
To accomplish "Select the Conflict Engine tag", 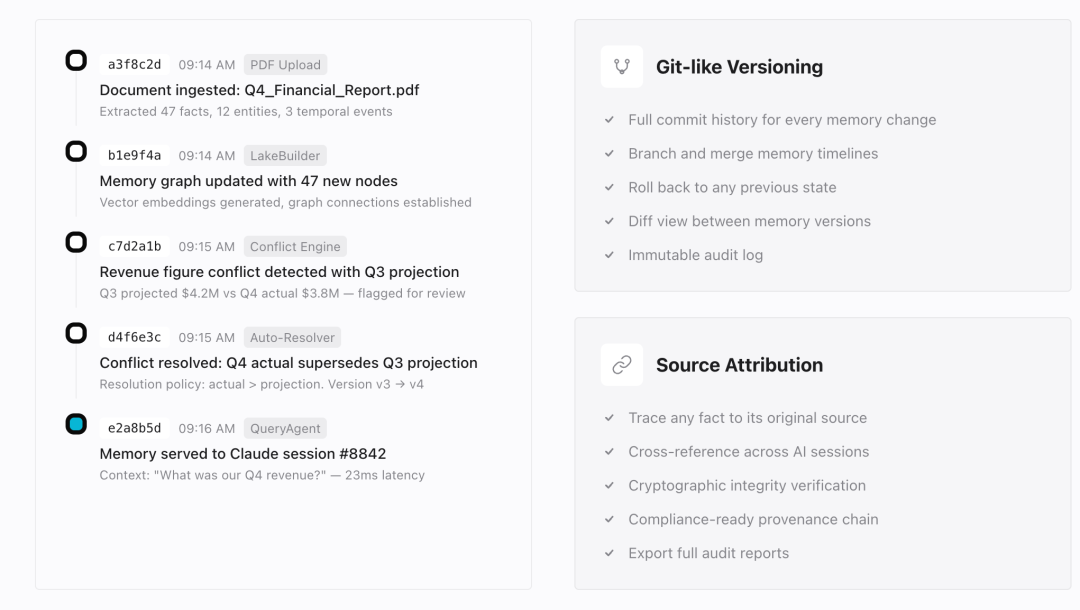I will click(x=295, y=247).
